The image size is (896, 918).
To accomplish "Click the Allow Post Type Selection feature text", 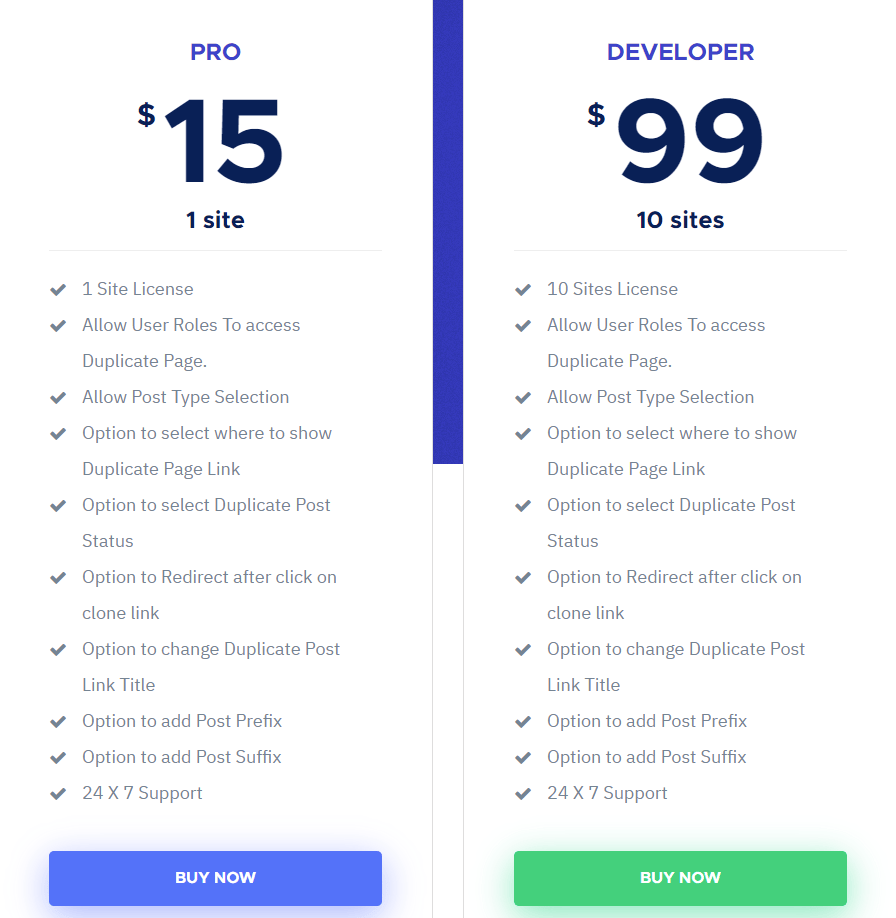I will 185,397.
